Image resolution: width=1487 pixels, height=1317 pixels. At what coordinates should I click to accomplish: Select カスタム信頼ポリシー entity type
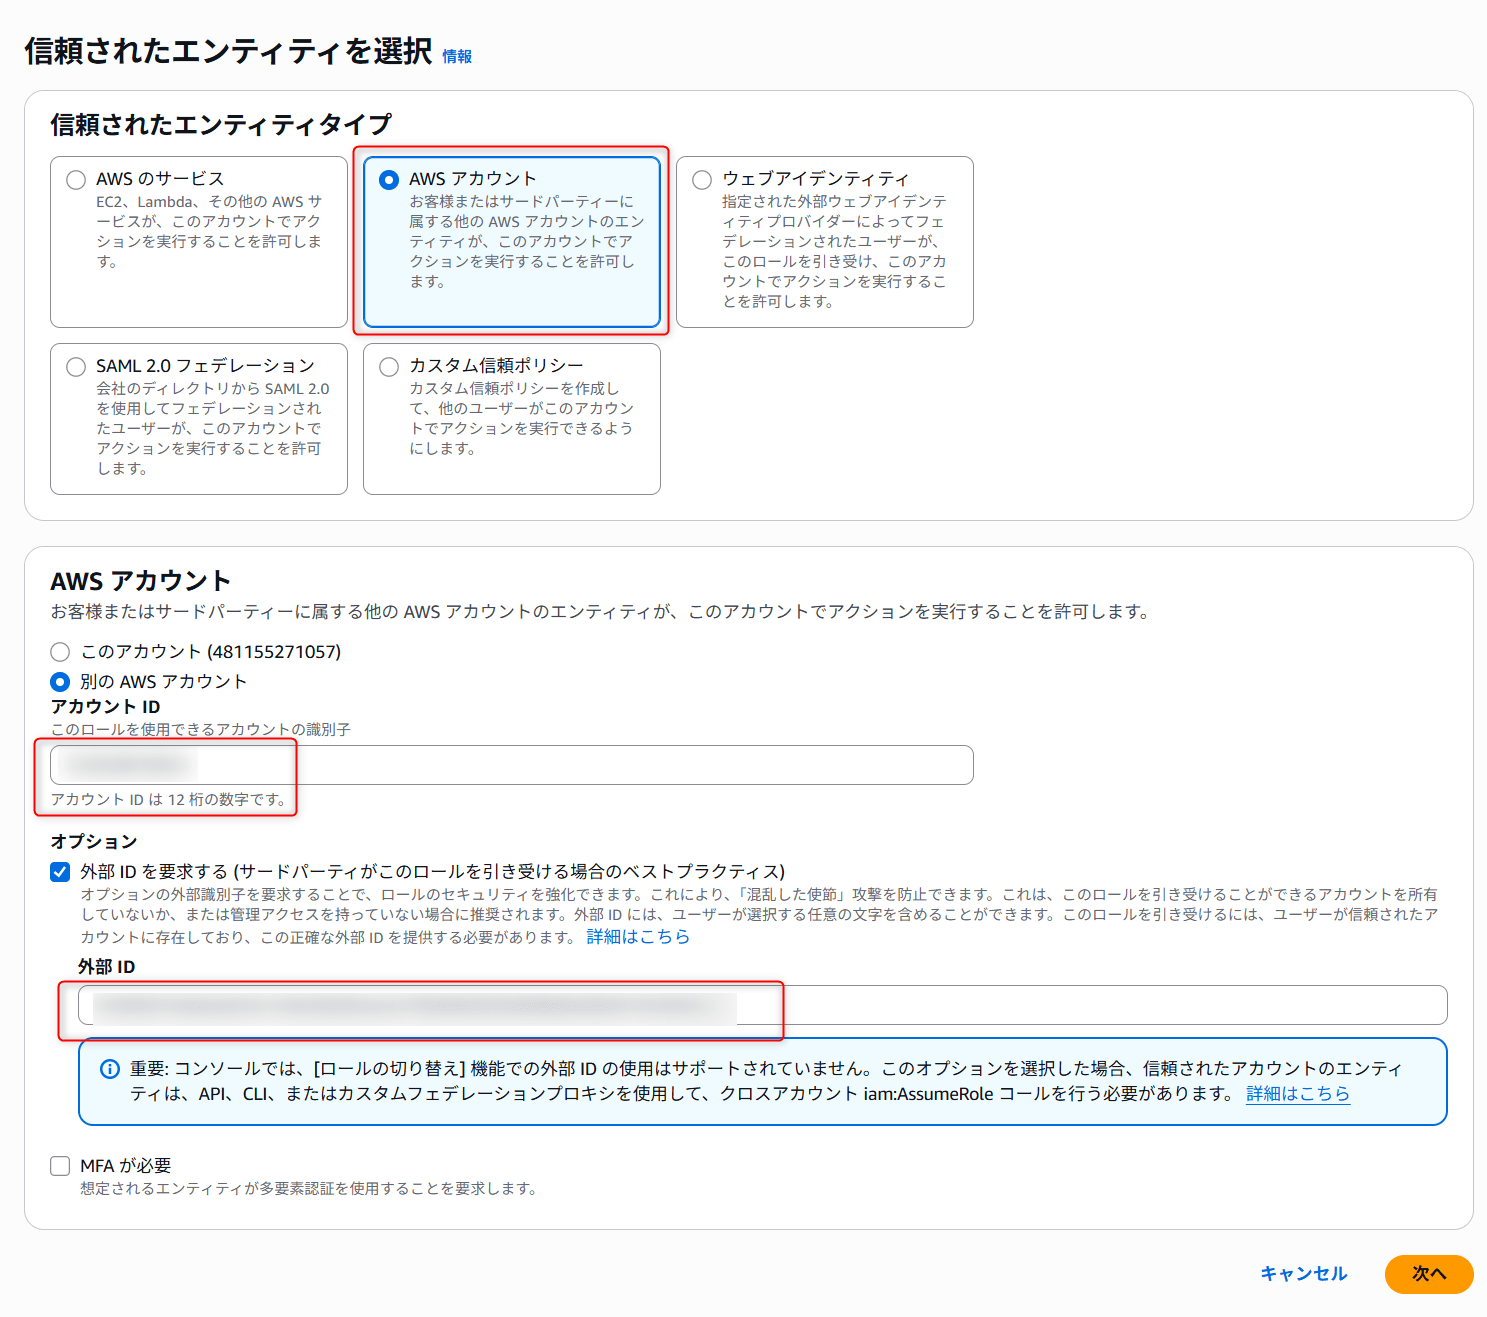click(389, 367)
